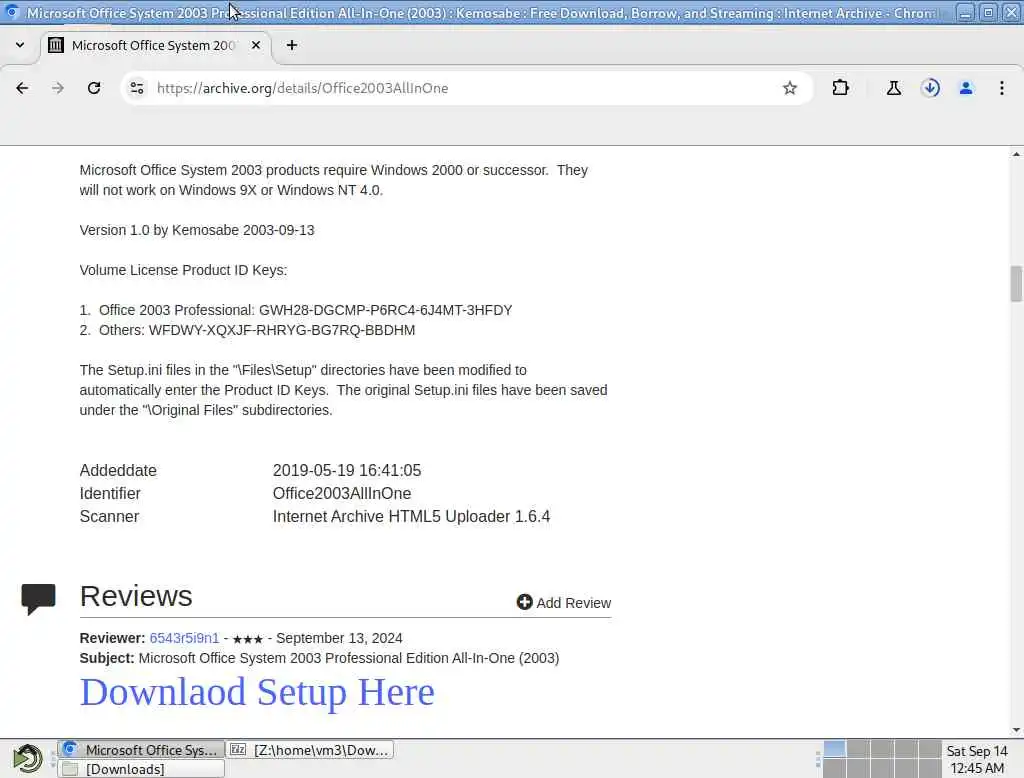Open the Chrome three-dot menu
This screenshot has height=778, width=1024.
(x=1002, y=88)
